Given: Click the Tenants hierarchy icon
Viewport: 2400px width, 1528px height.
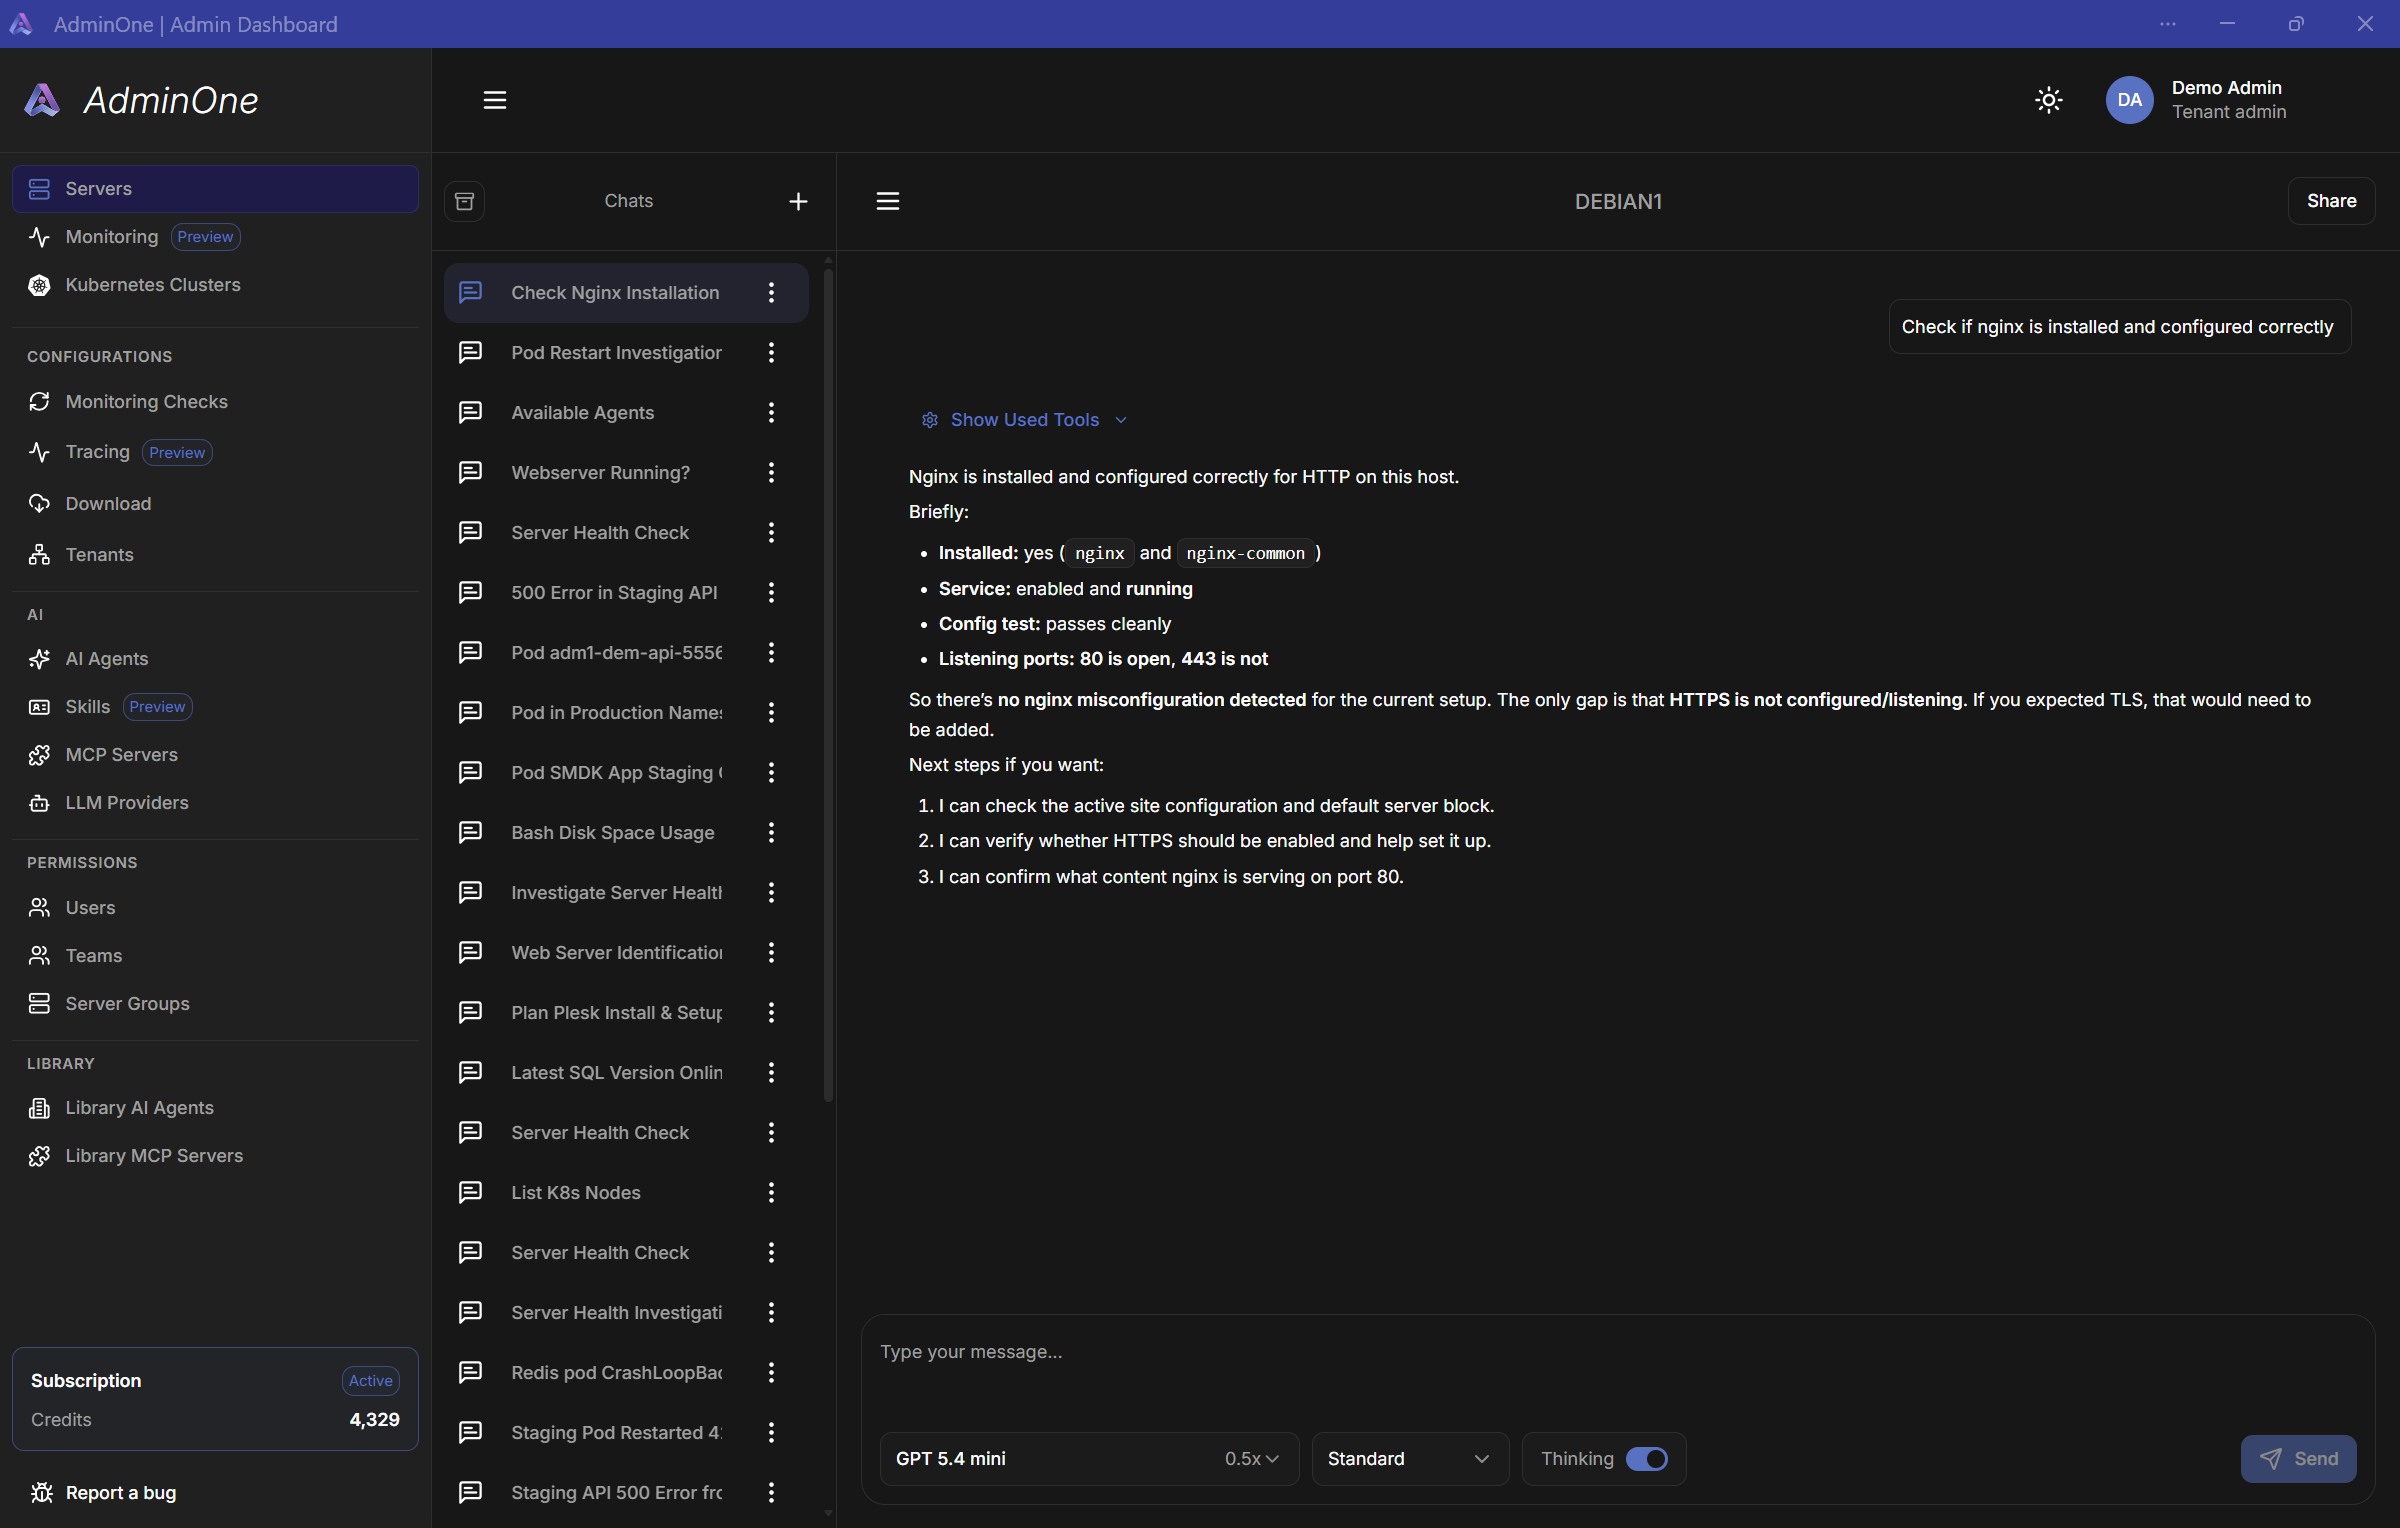Looking at the screenshot, I should 39,555.
